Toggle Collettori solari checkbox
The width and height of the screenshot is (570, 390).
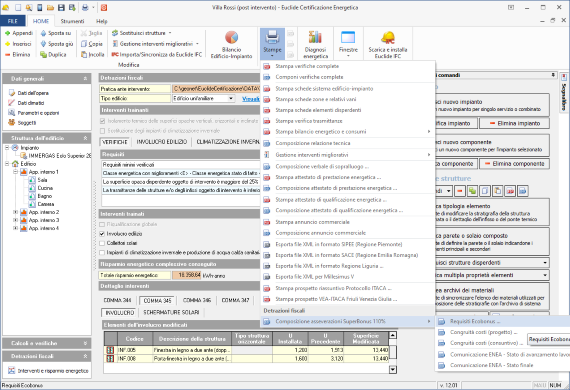[102, 243]
